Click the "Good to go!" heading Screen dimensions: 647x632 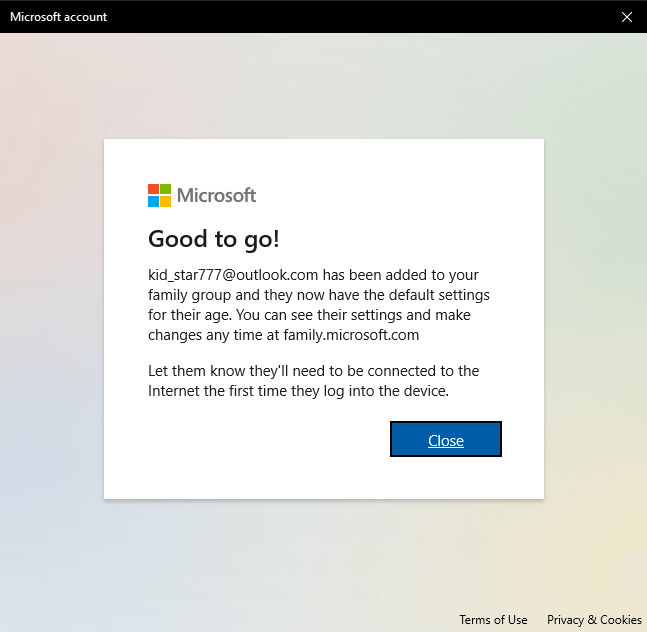click(214, 238)
